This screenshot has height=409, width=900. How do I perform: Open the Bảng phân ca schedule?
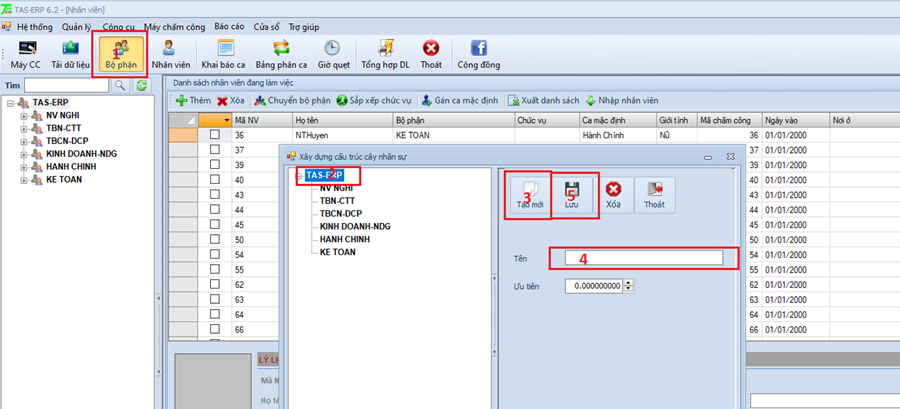click(279, 54)
